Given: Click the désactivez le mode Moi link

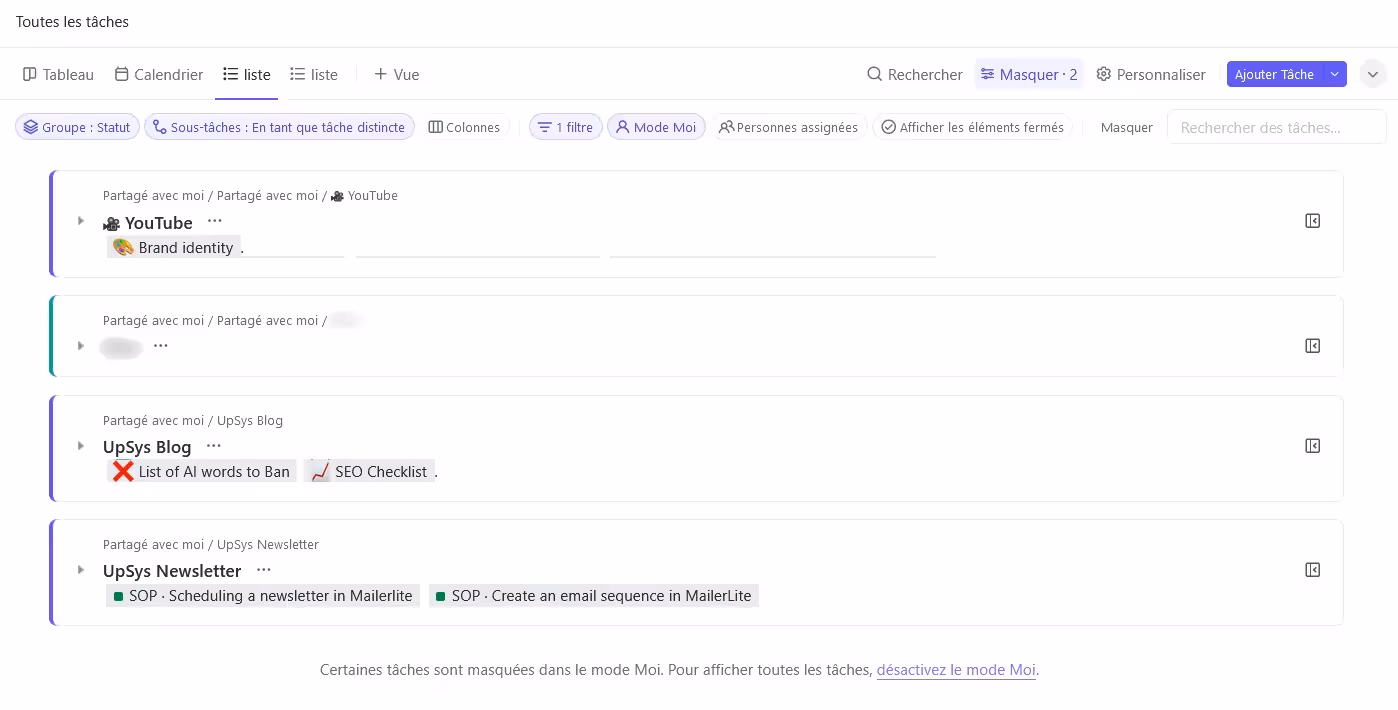Looking at the screenshot, I should pos(956,670).
